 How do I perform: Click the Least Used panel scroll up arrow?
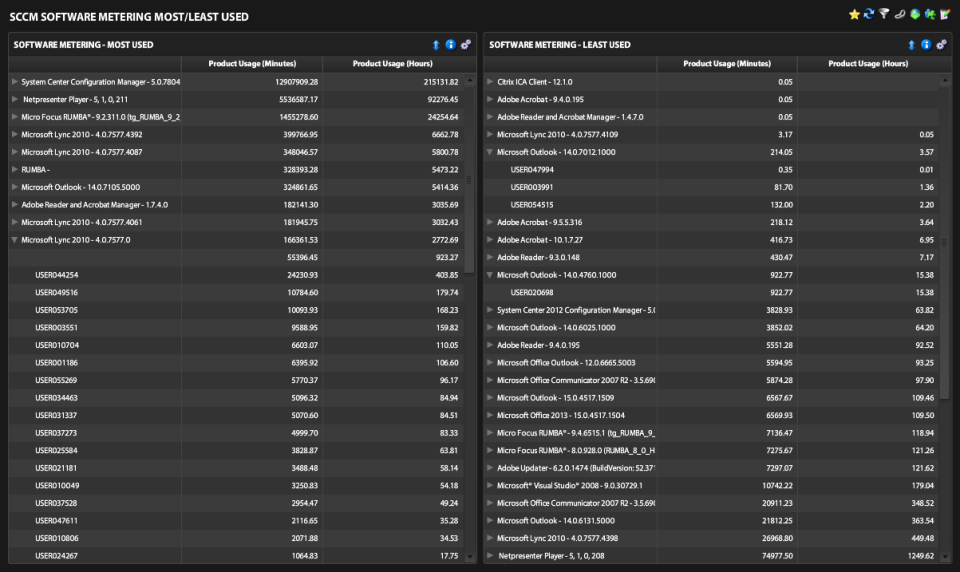pyautogui.click(x=945, y=80)
